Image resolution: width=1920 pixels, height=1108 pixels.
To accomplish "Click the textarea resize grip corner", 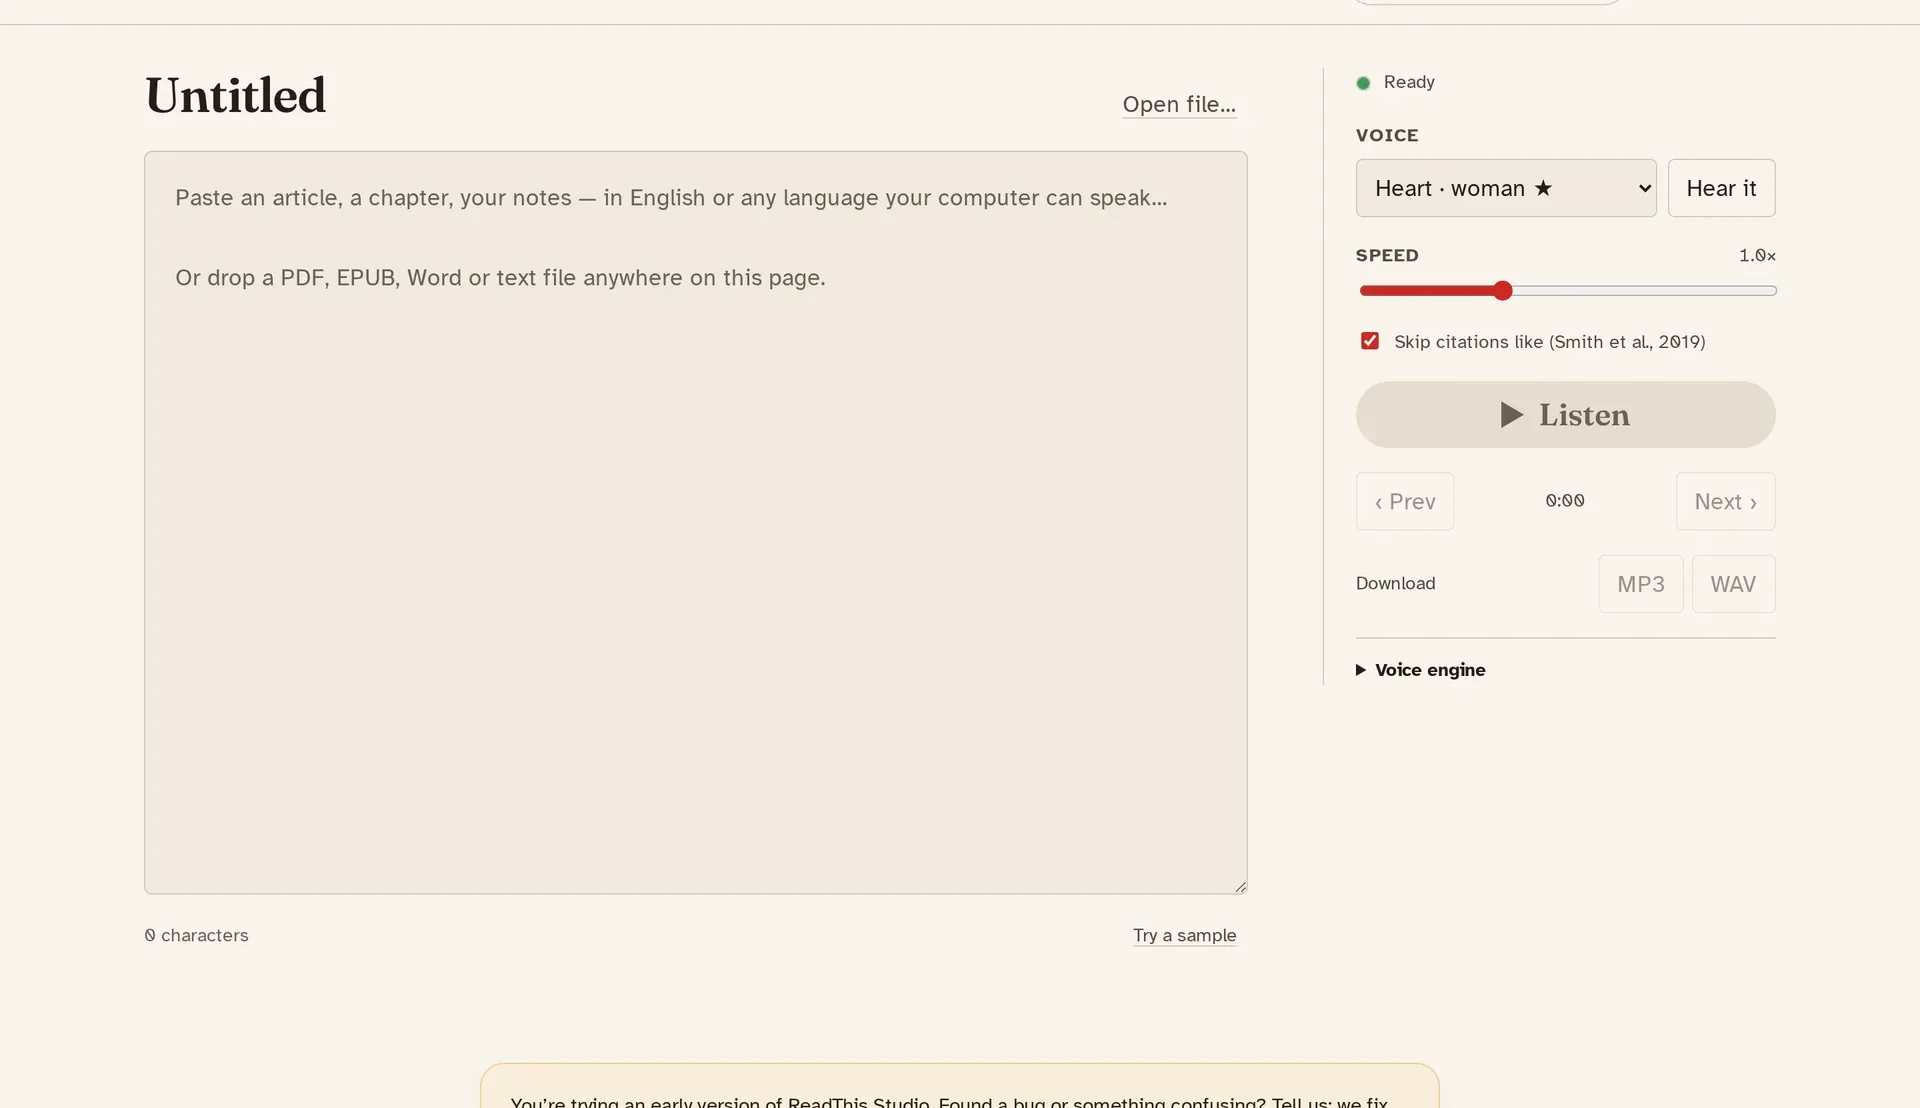I will tap(1240, 886).
